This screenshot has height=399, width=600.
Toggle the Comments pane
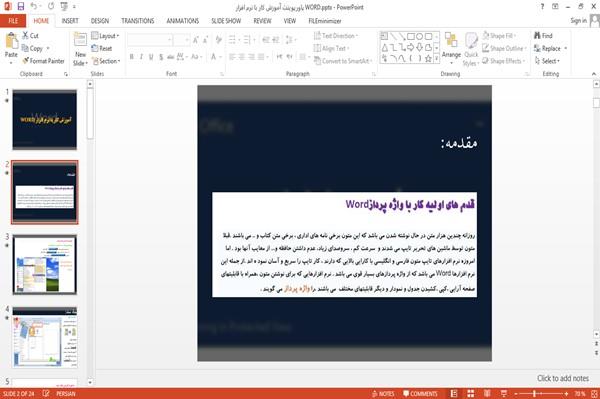pos(420,394)
